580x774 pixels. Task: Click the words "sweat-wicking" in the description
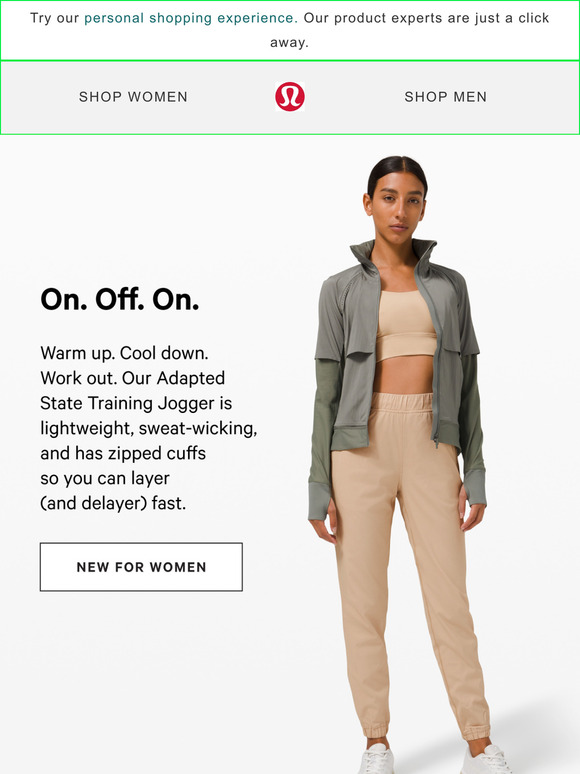click(x=198, y=428)
